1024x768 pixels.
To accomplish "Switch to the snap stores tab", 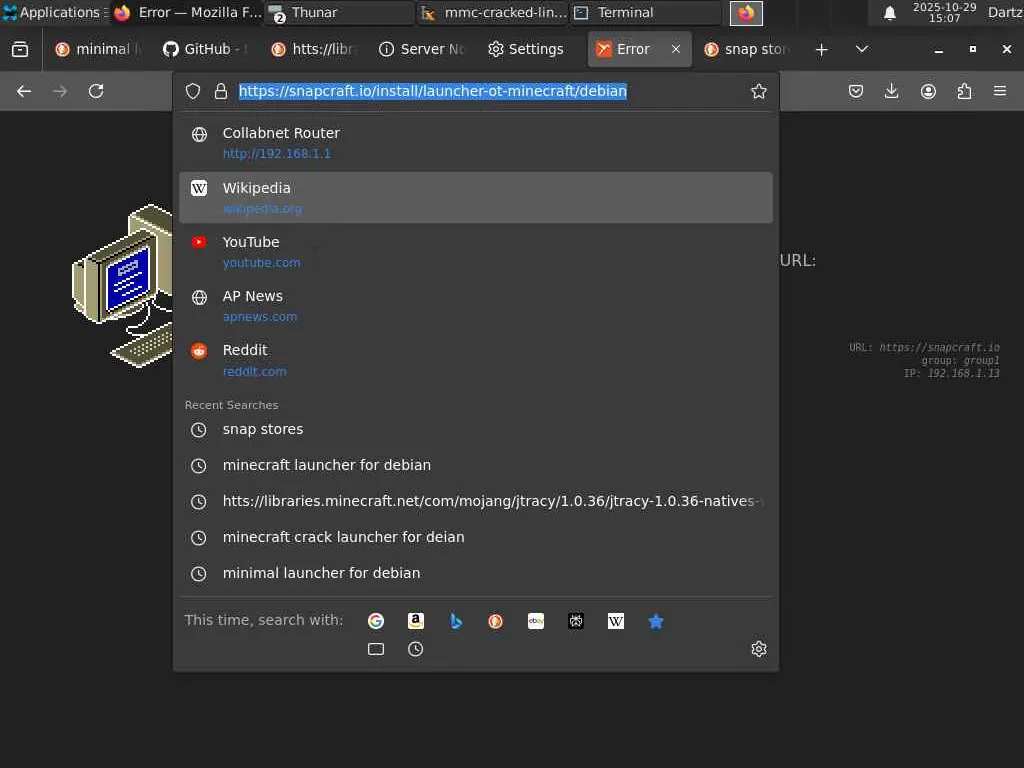I will 747,50.
